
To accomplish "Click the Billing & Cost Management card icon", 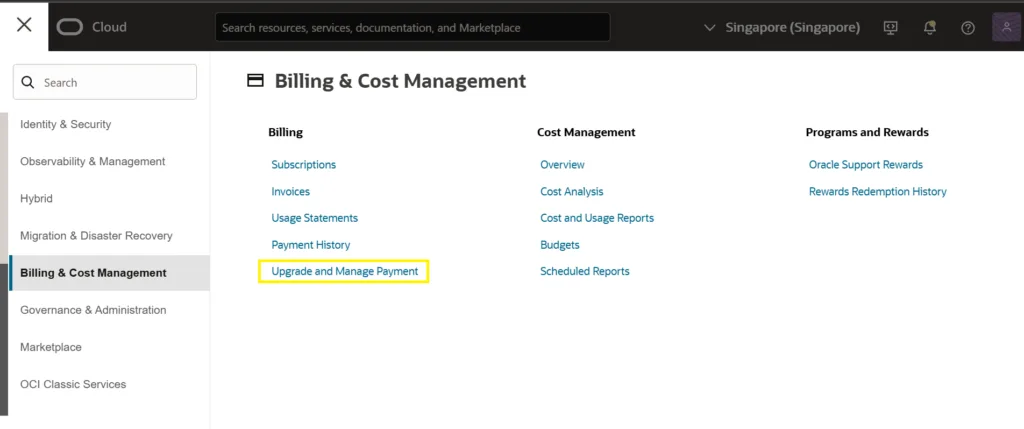I will [x=255, y=81].
